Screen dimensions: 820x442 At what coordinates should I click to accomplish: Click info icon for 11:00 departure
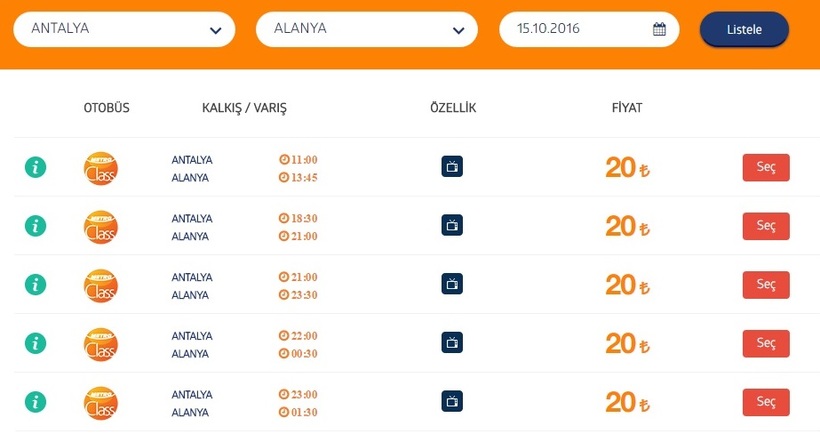point(36,167)
